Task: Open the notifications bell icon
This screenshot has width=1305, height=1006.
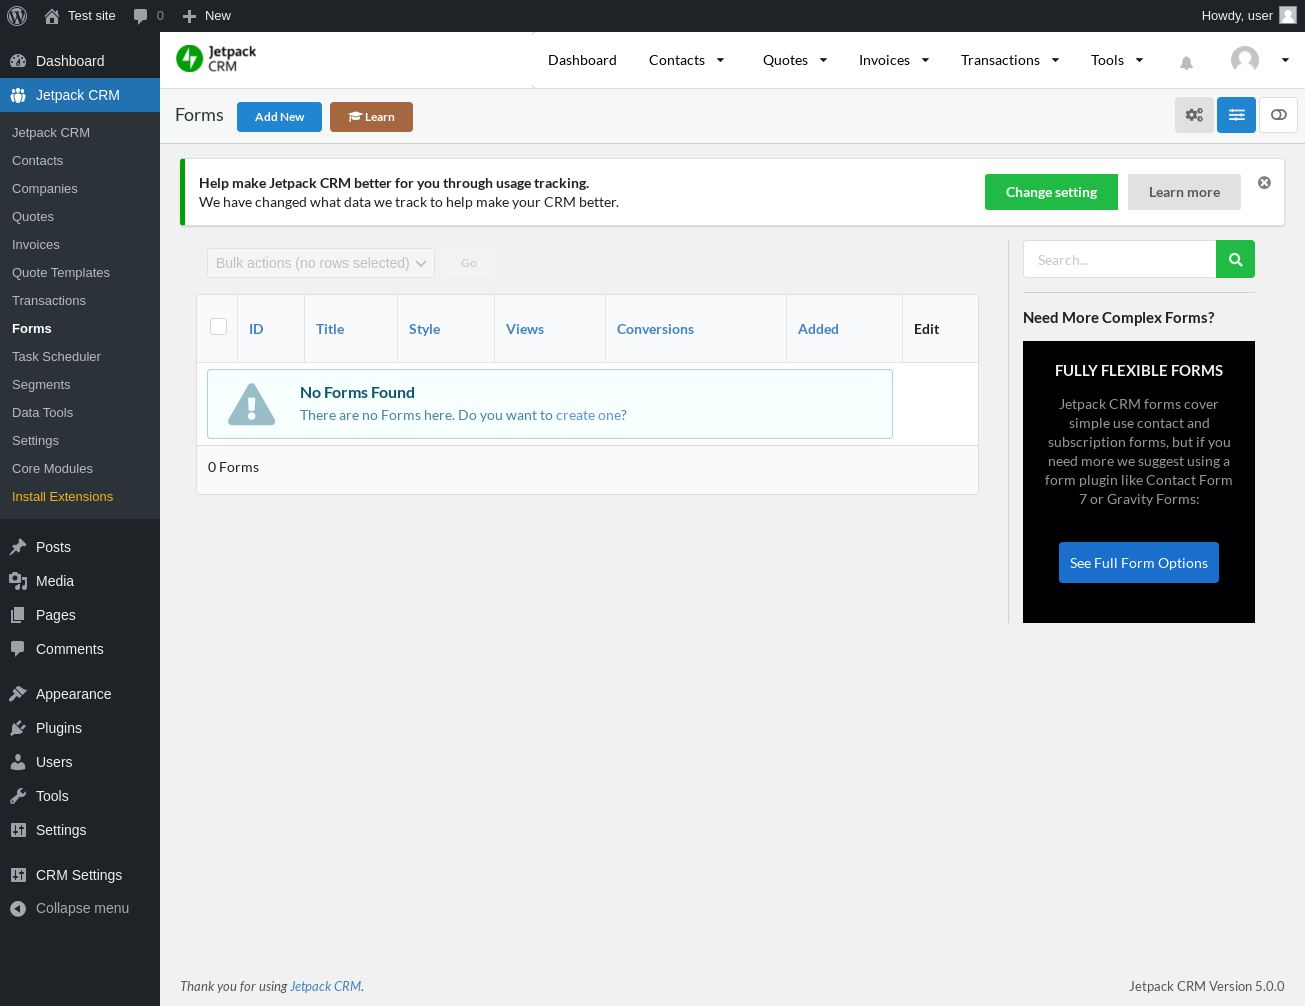Action: tap(1186, 62)
